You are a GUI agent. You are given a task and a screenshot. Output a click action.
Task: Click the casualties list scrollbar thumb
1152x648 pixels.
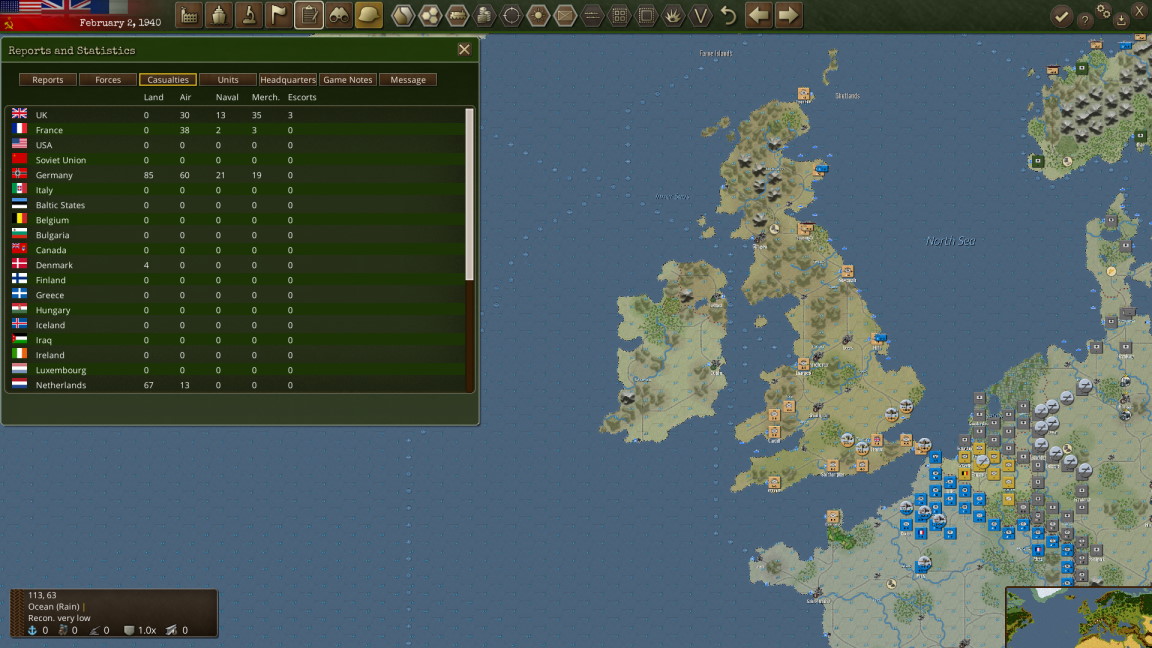(469, 195)
